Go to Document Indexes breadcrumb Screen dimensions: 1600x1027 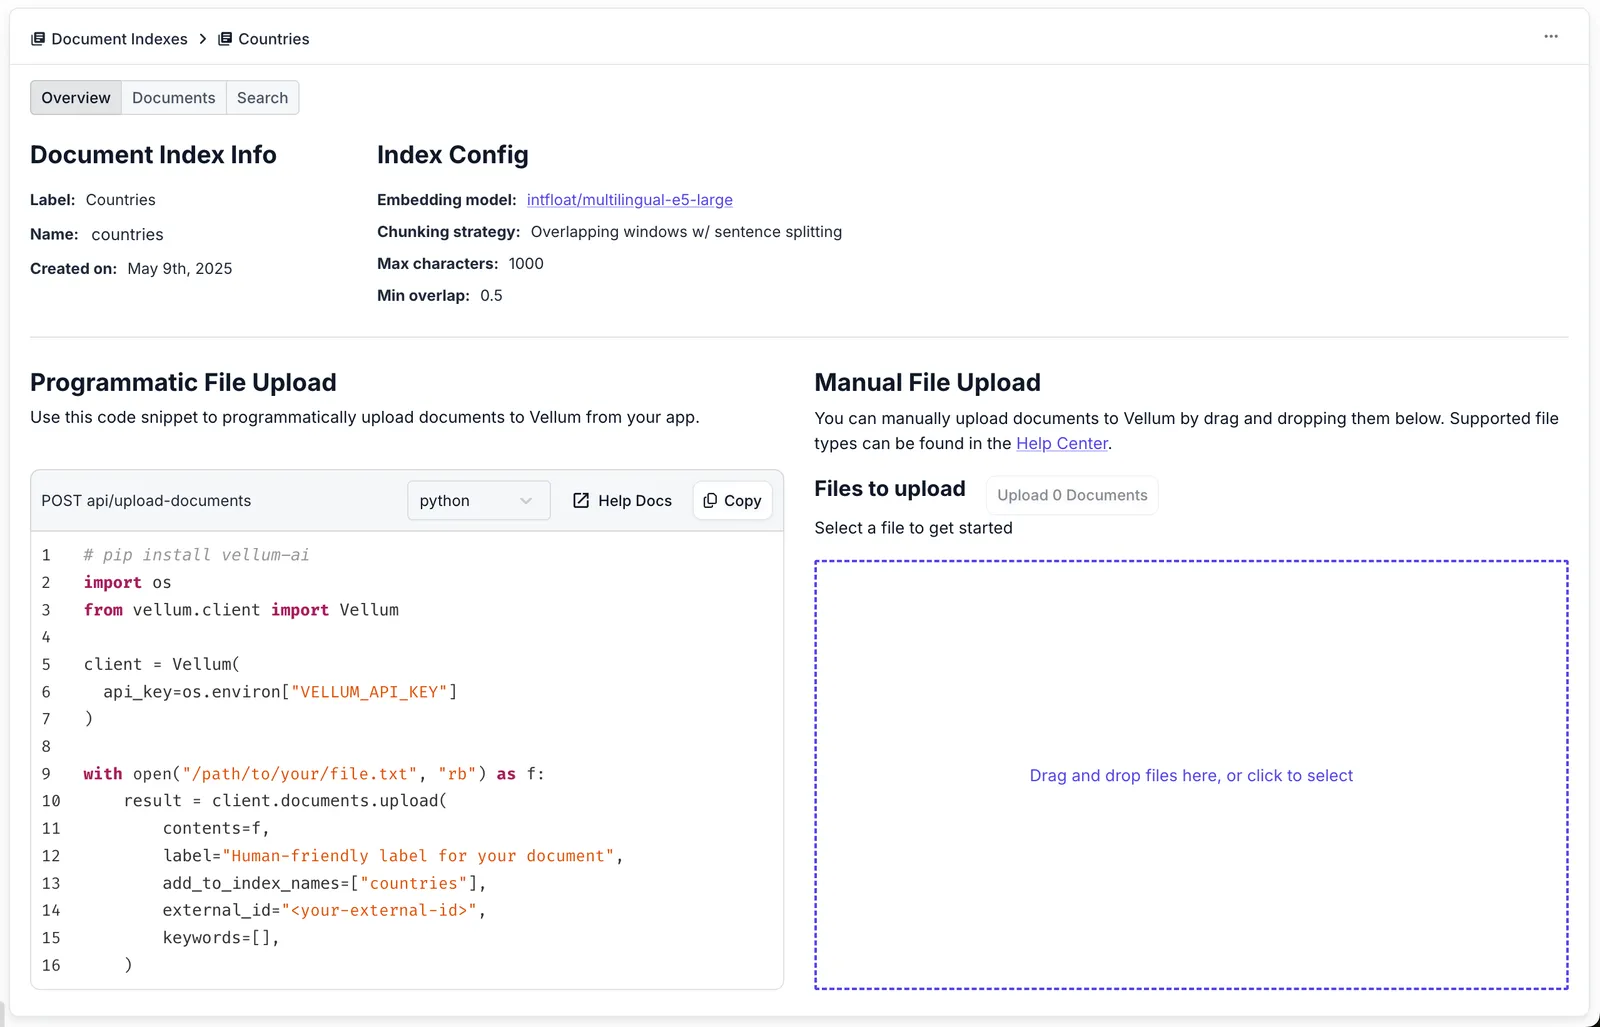[x=119, y=39]
